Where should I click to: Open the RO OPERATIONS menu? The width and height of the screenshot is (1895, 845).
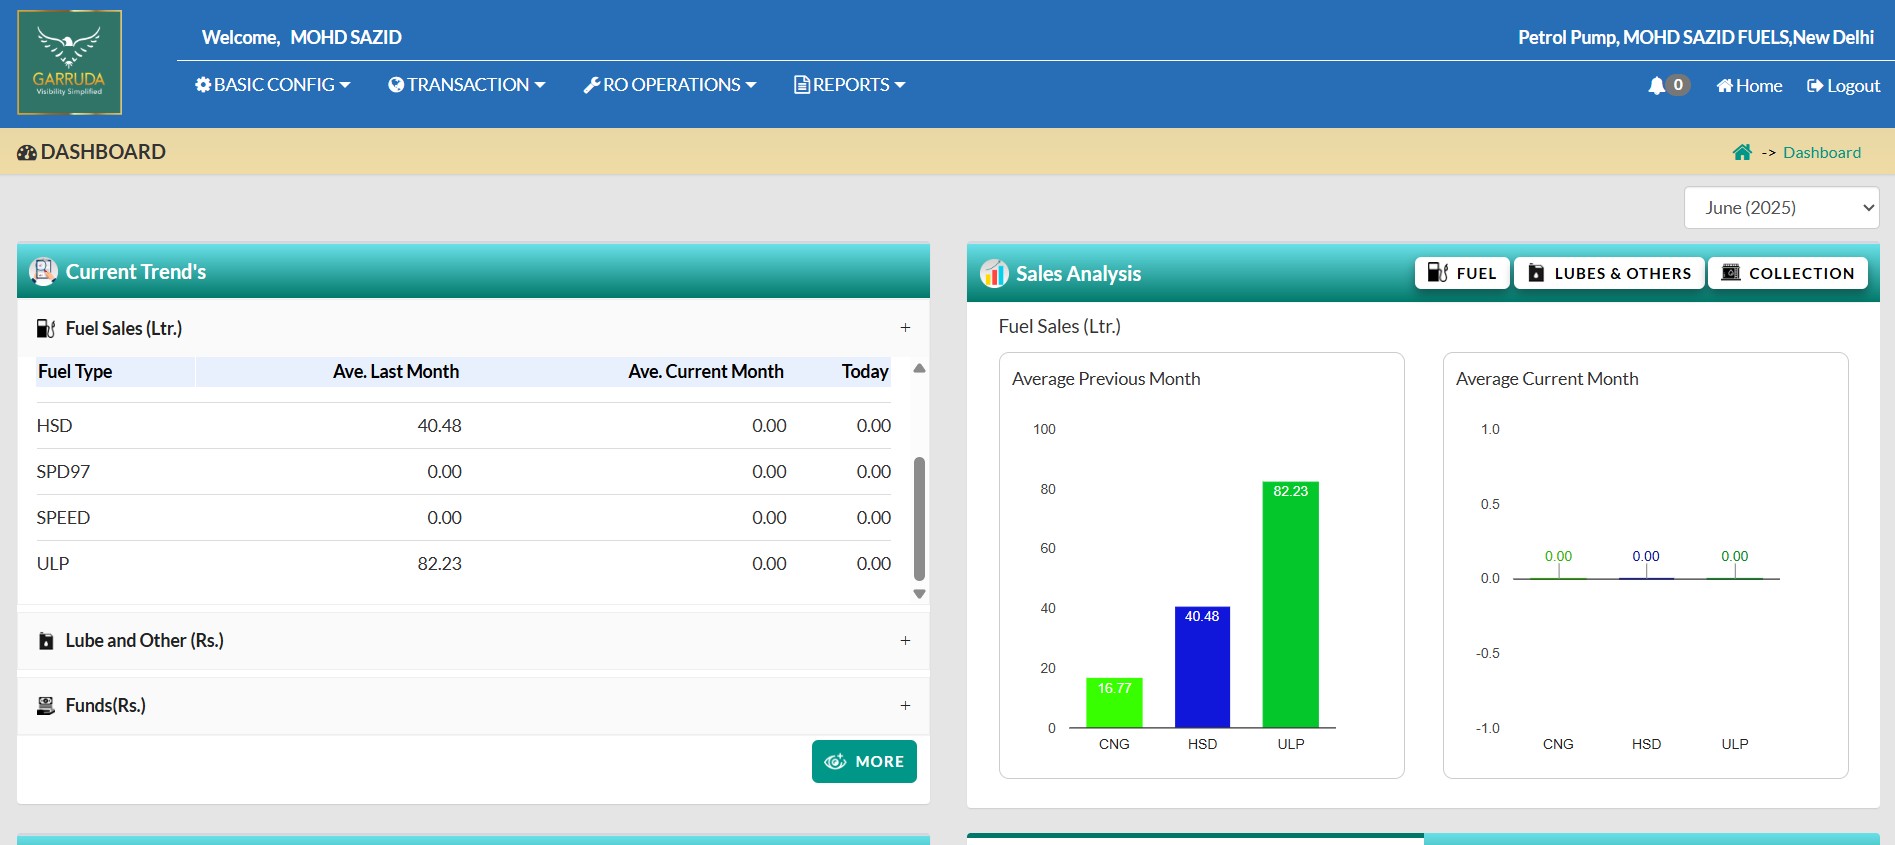tap(670, 85)
